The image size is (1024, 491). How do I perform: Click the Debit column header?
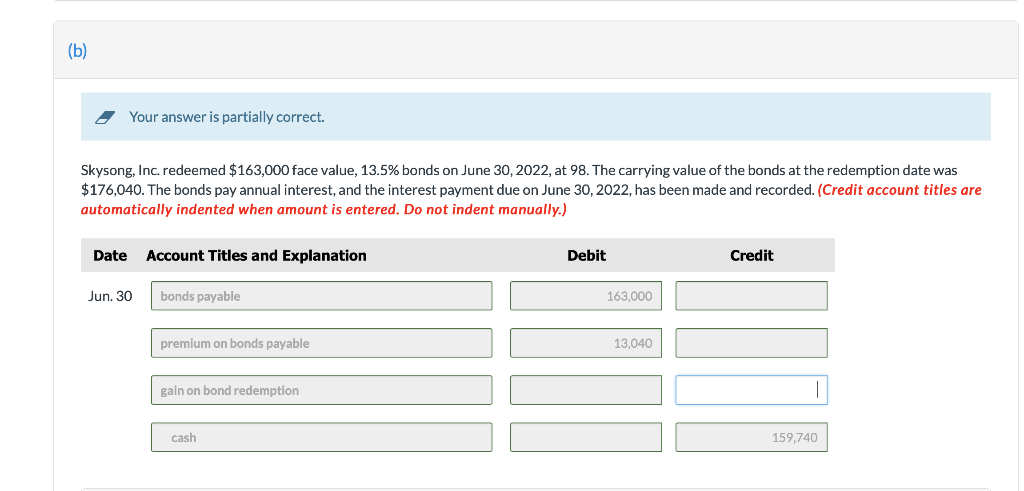586,255
